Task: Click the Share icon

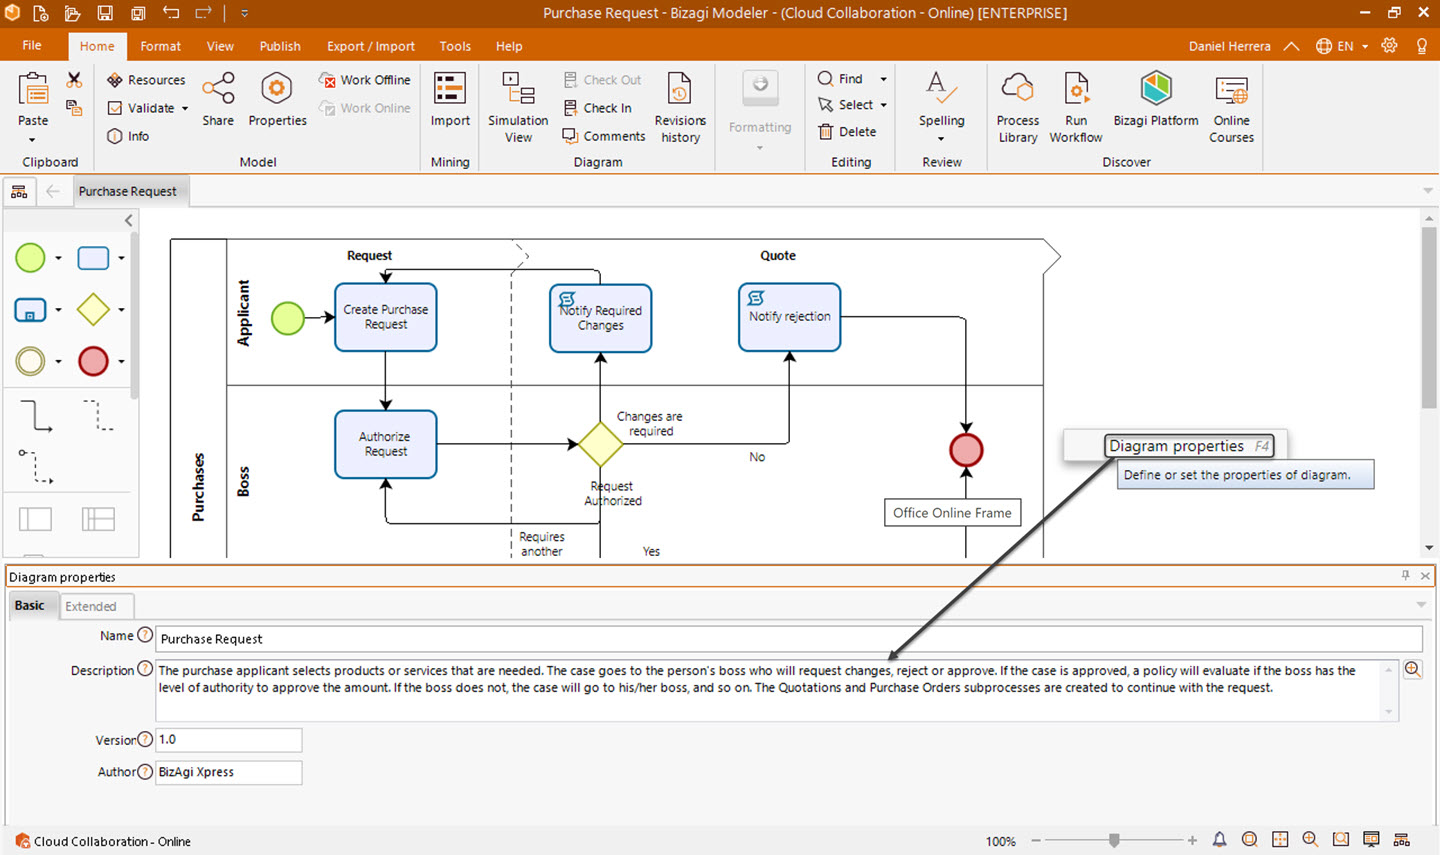Action: tap(218, 99)
